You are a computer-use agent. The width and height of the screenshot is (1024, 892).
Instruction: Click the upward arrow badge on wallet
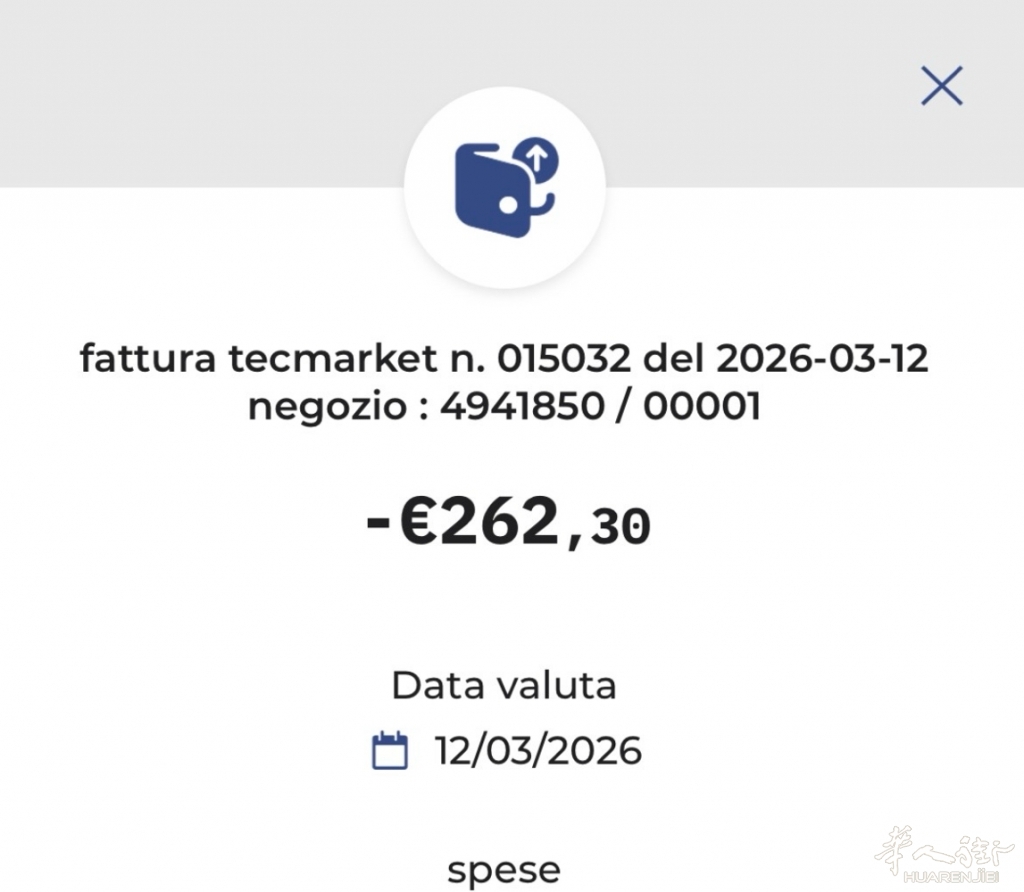click(538, 157)
